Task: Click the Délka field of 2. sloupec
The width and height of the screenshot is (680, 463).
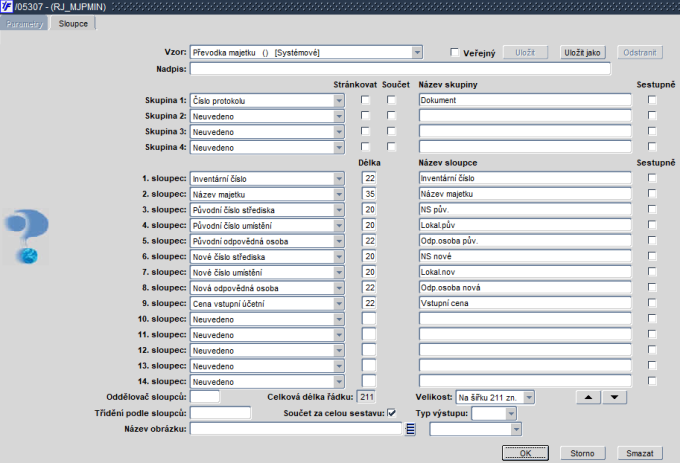Action: point(369,194)
